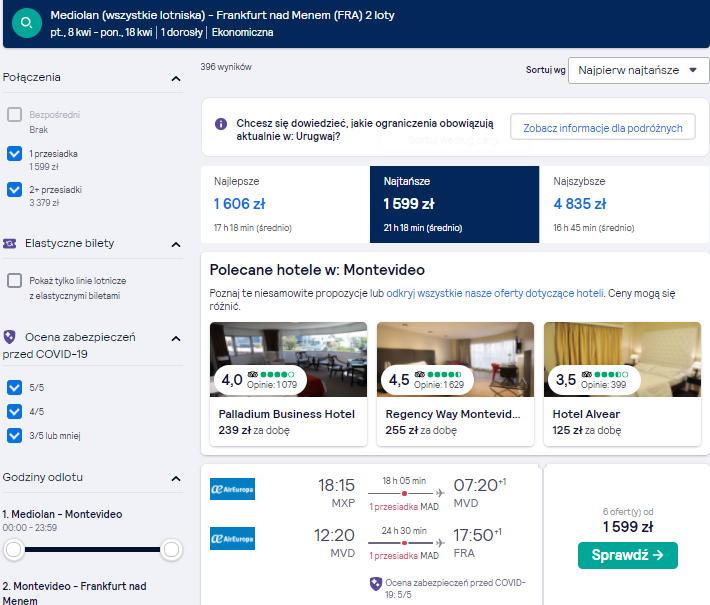Open the Sortuj wg Najpierw najtańsze dropdown

[x=638, y=70]
